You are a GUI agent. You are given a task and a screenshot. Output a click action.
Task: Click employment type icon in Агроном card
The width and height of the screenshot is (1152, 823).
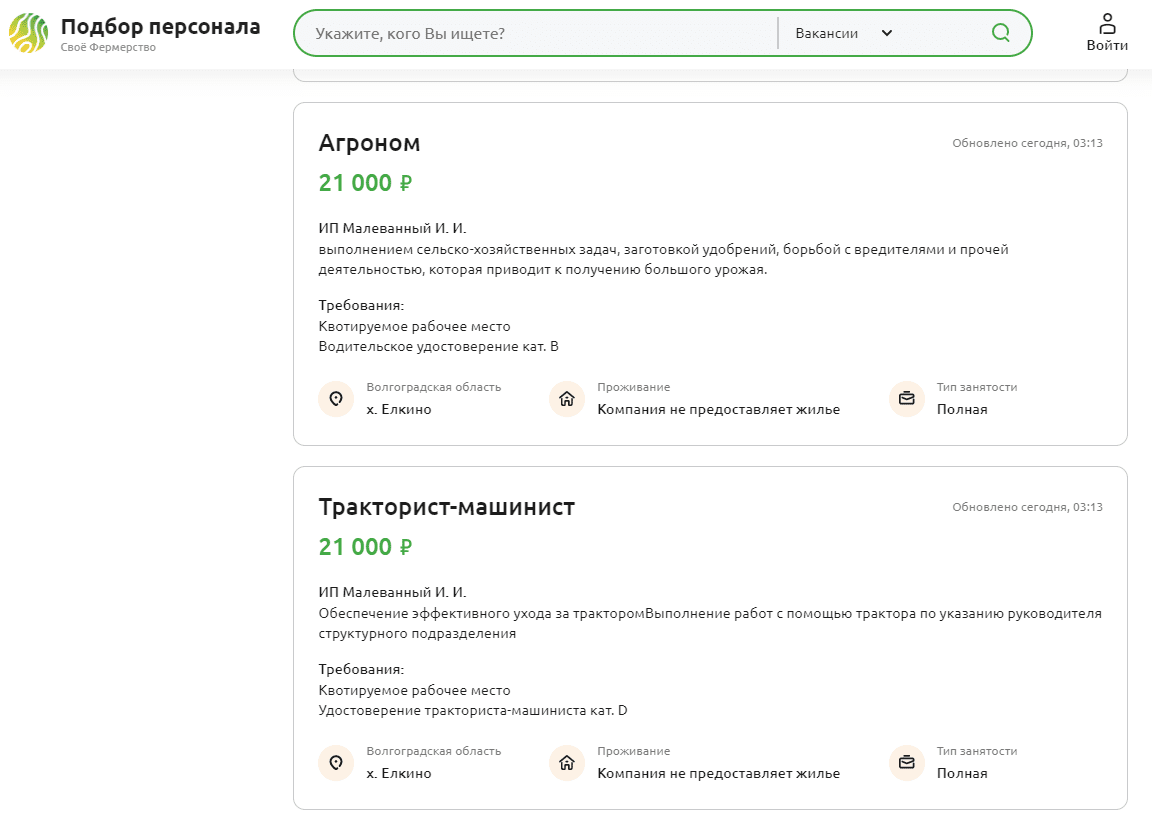tap(907, 399)
